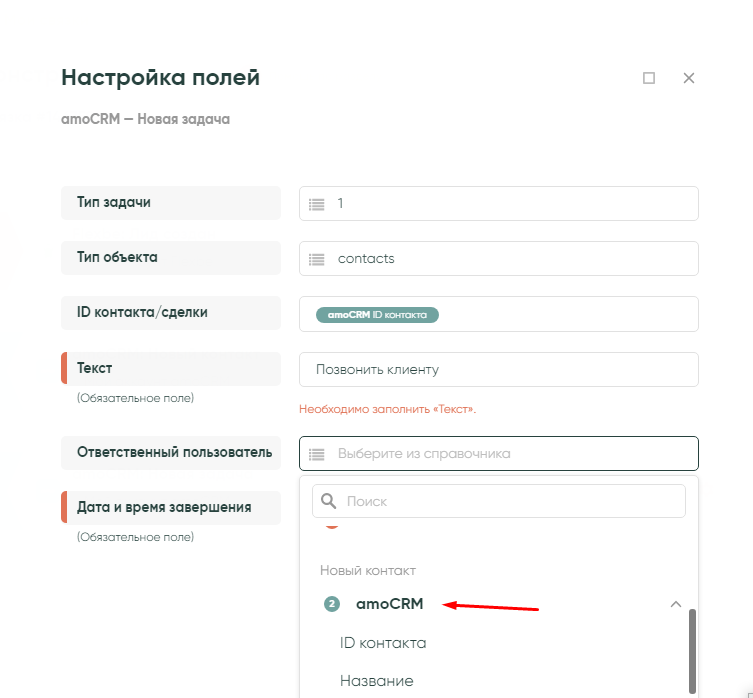Click the list icon in Тип задачи field
Viewport: 753px width, 698px height.
317,204
